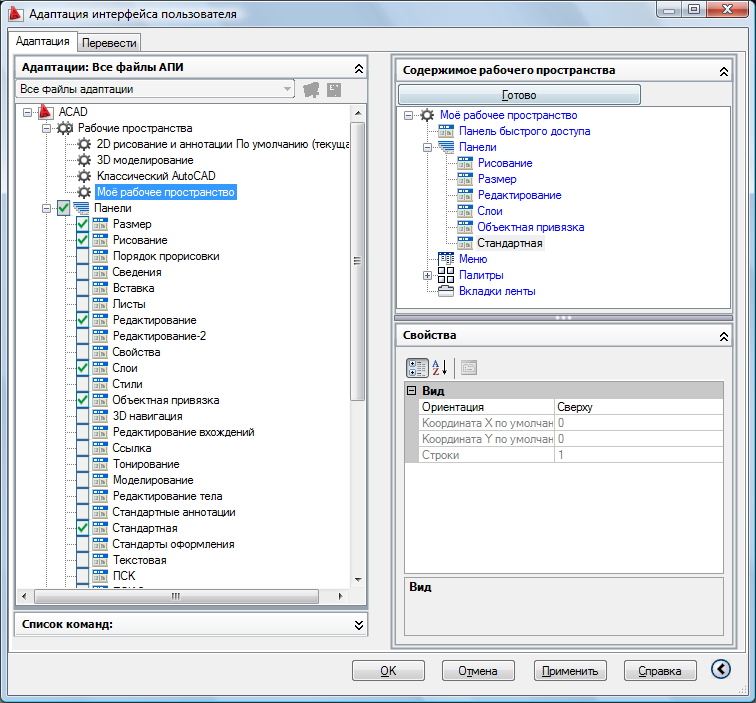The width and height of the screenshot is (756, 703).
Task: Select Редактирование-2 toolbar item
Action: pos(159,336)
